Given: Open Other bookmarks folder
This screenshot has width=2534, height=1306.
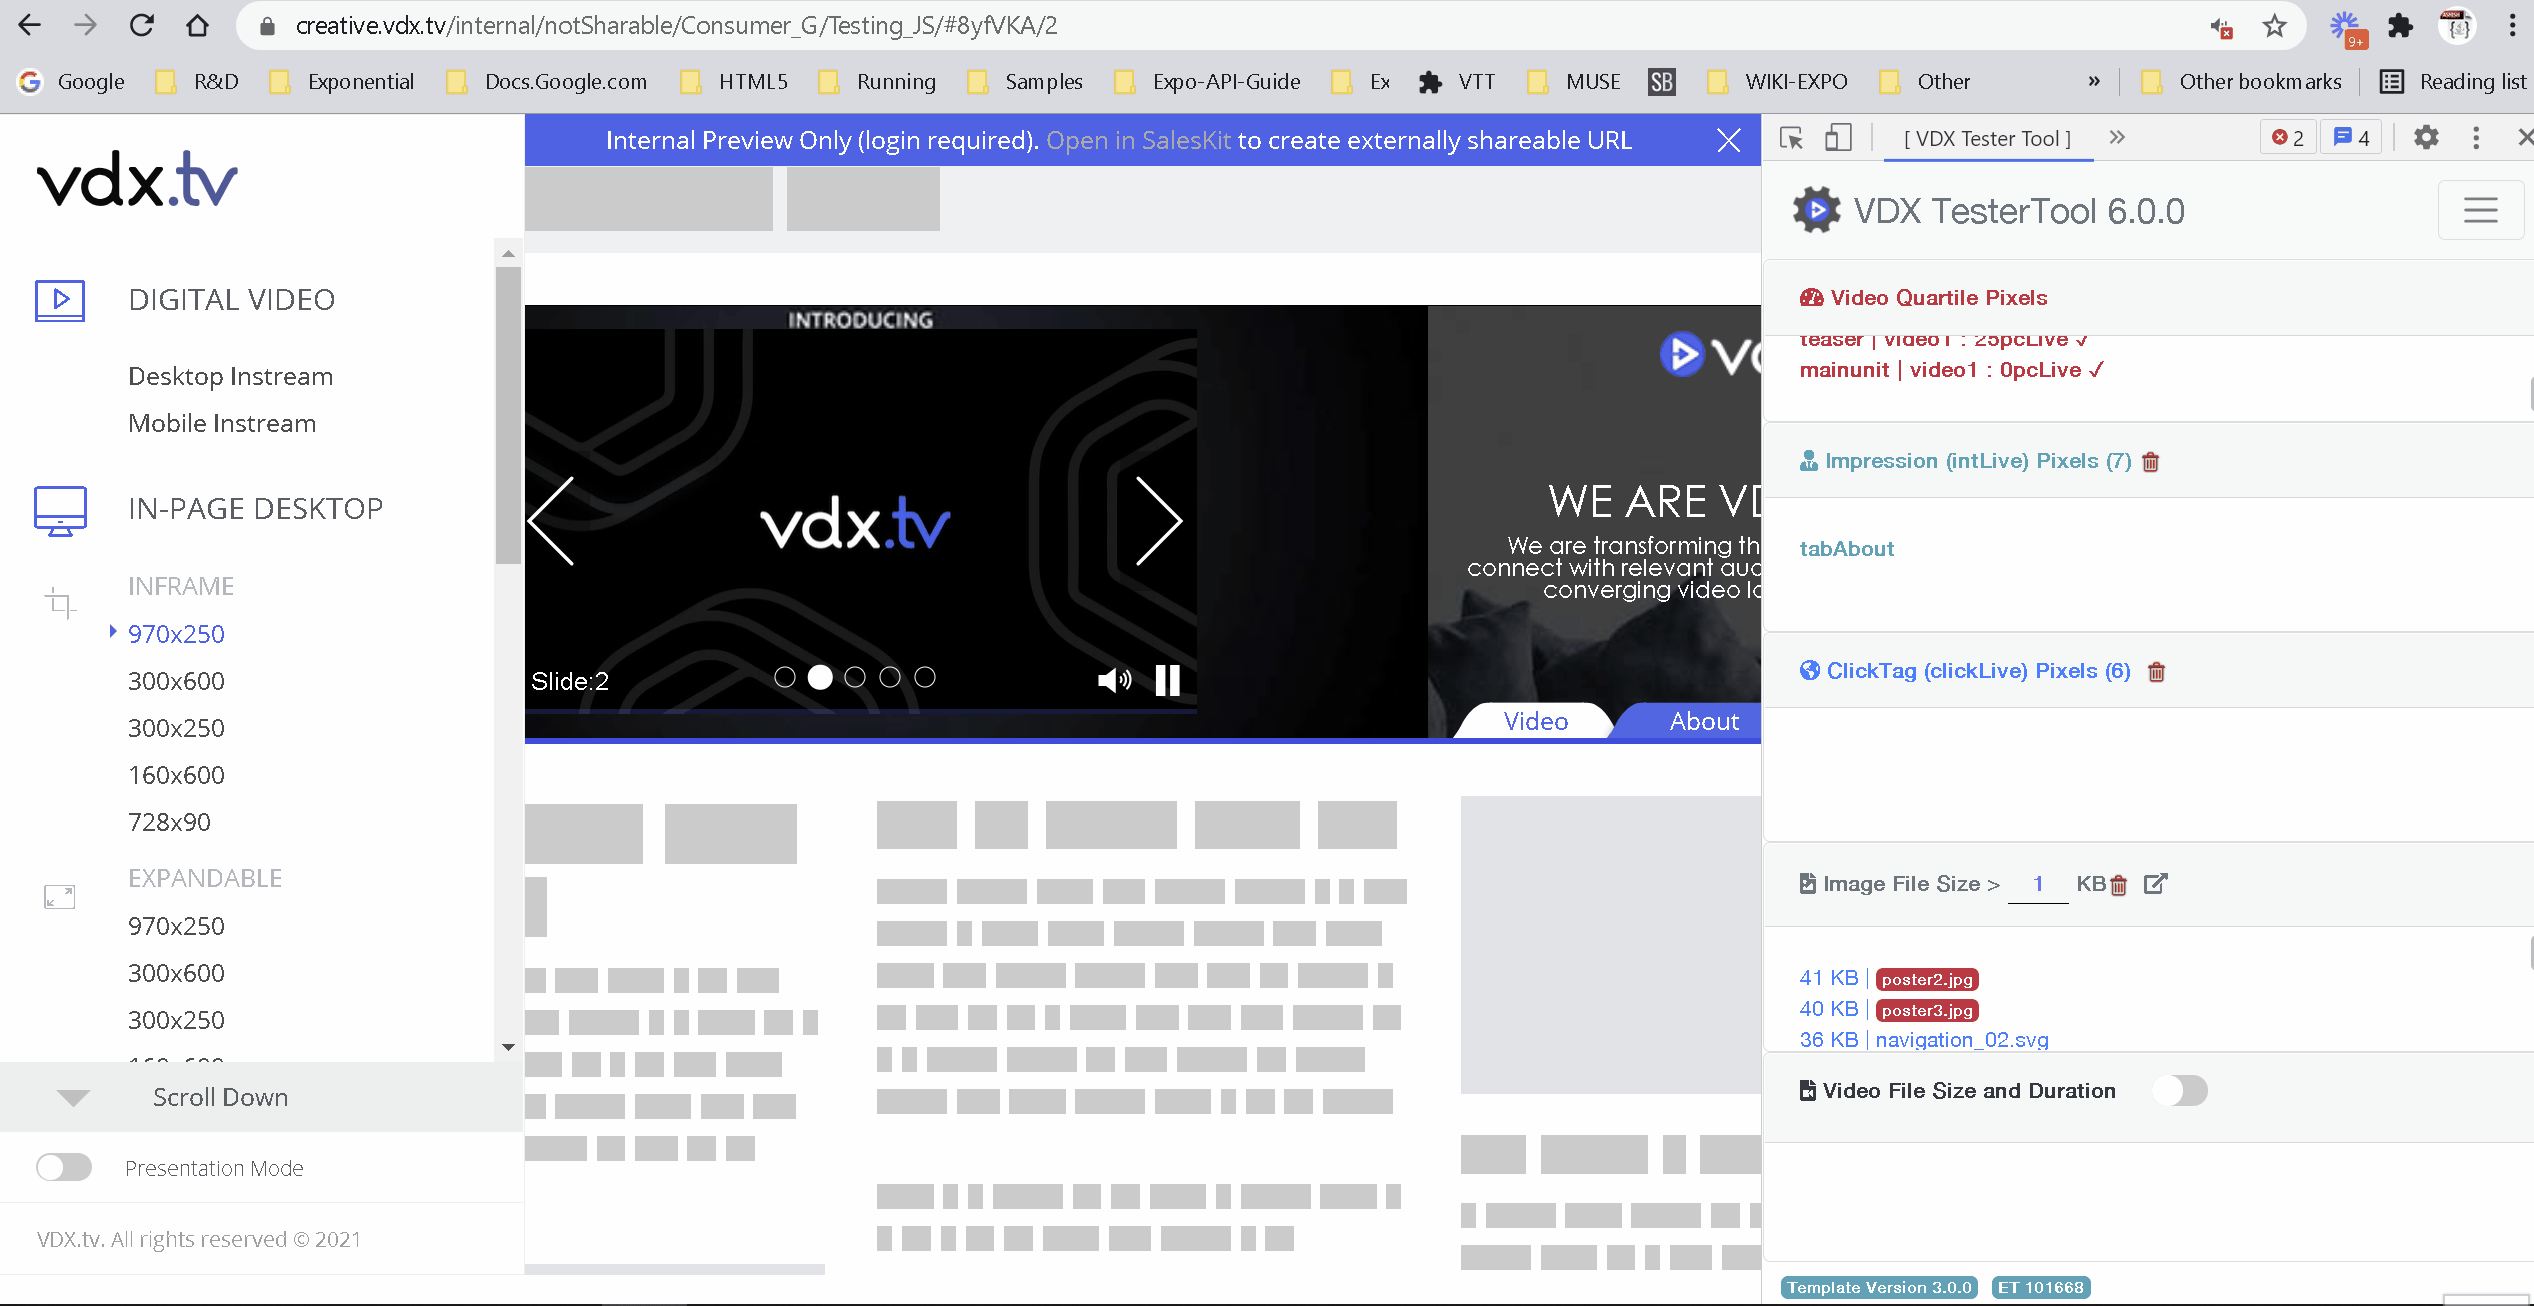Looking at the screenshot, I should (x=2241, y=82).
